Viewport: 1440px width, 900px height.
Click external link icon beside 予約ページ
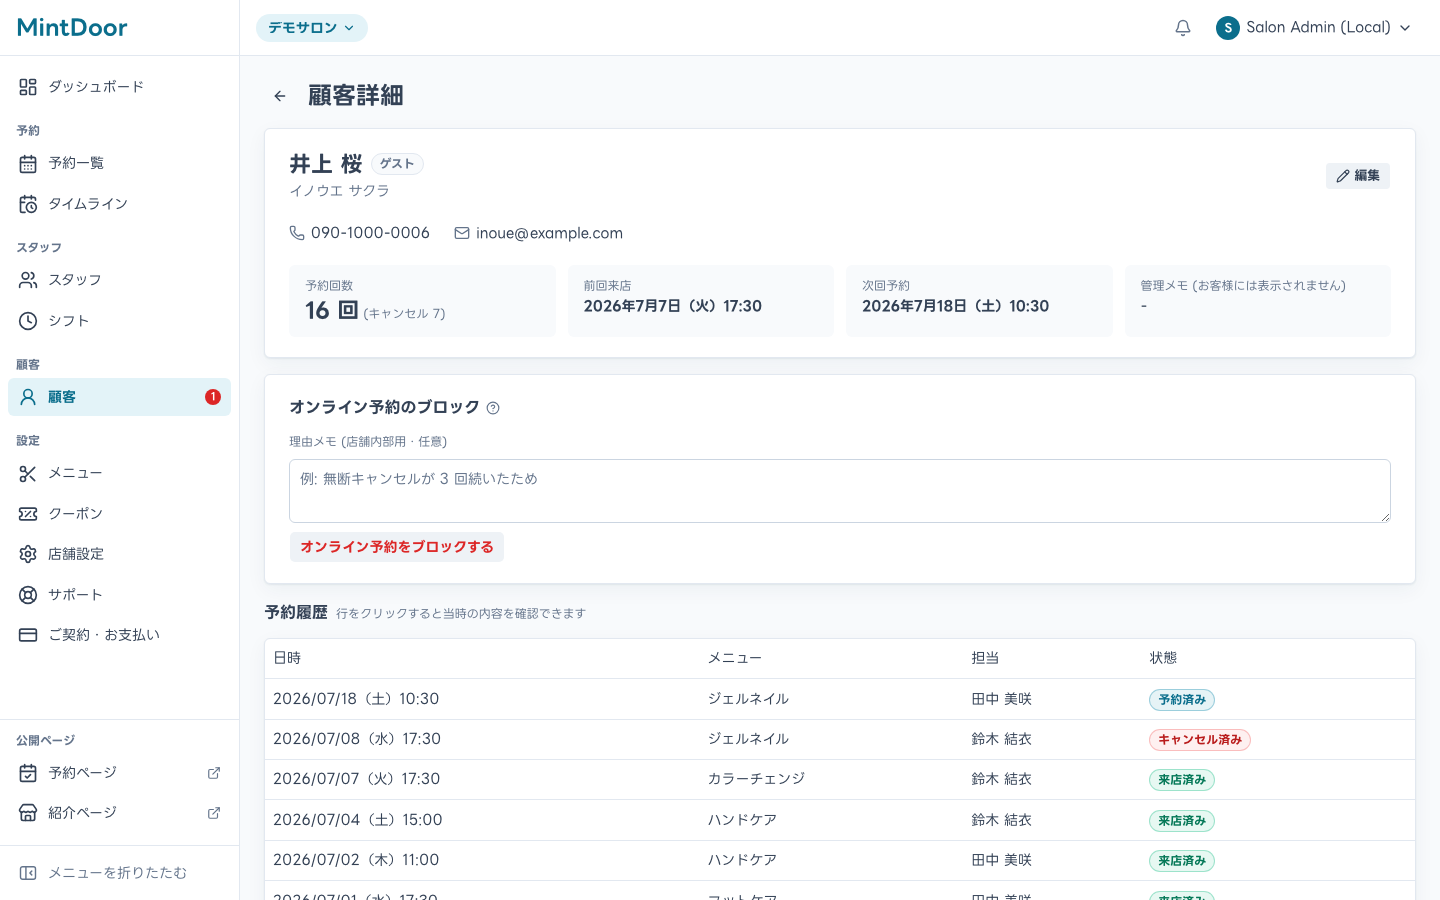[213, 773]
